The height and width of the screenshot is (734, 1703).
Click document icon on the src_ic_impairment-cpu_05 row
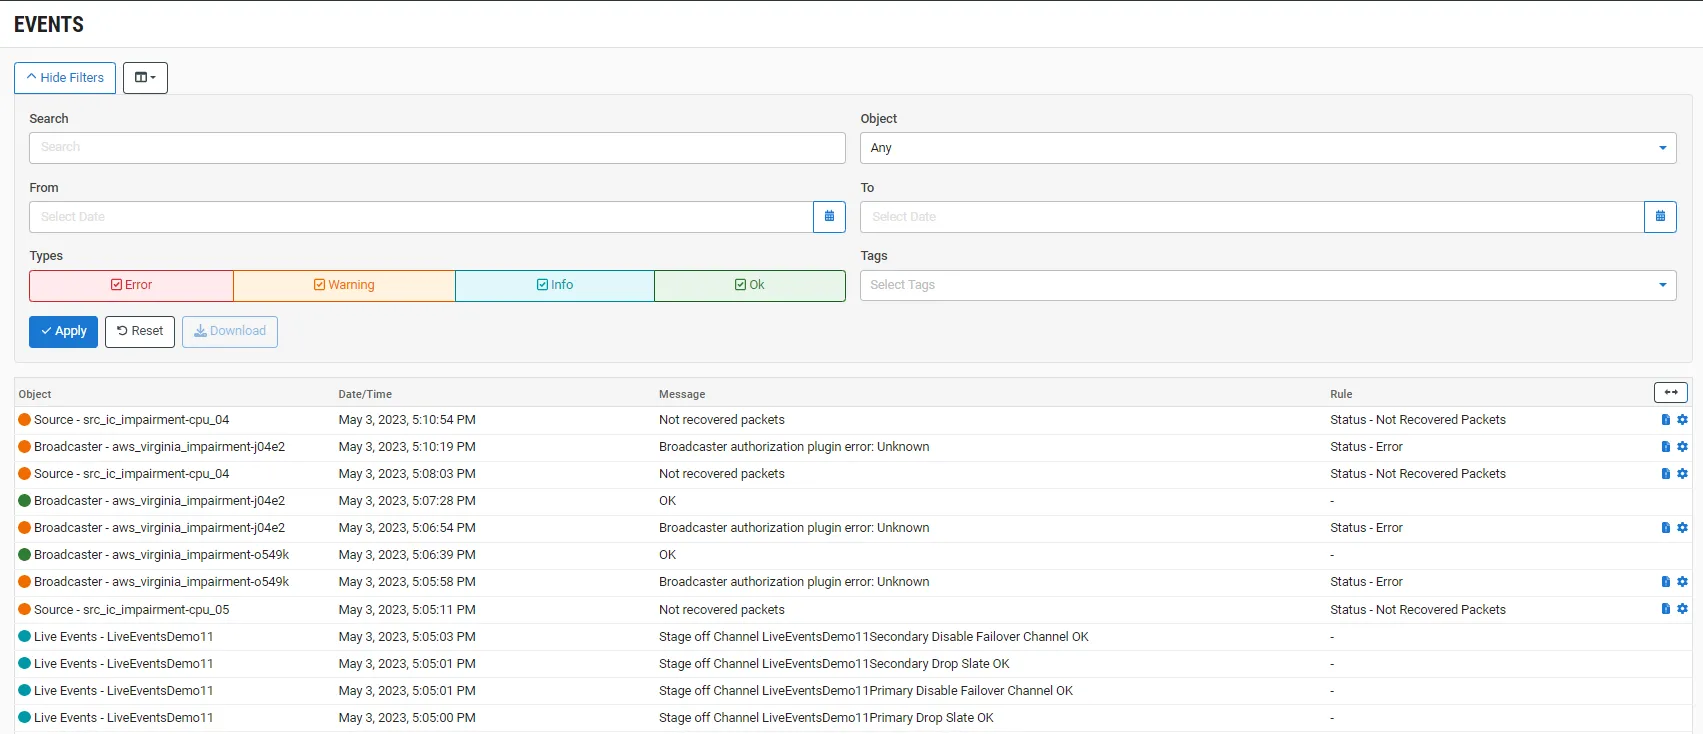click(x=1666, y=609)
